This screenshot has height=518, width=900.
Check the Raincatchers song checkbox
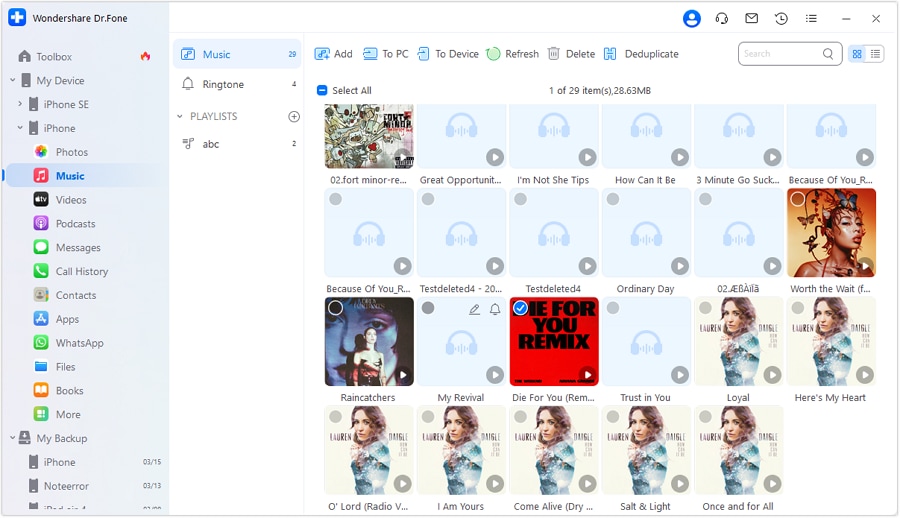[335, 308]
